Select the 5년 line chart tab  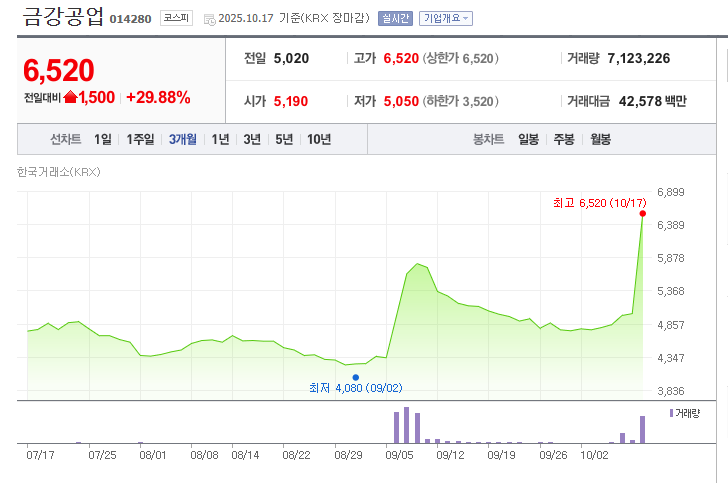[284, 139]
